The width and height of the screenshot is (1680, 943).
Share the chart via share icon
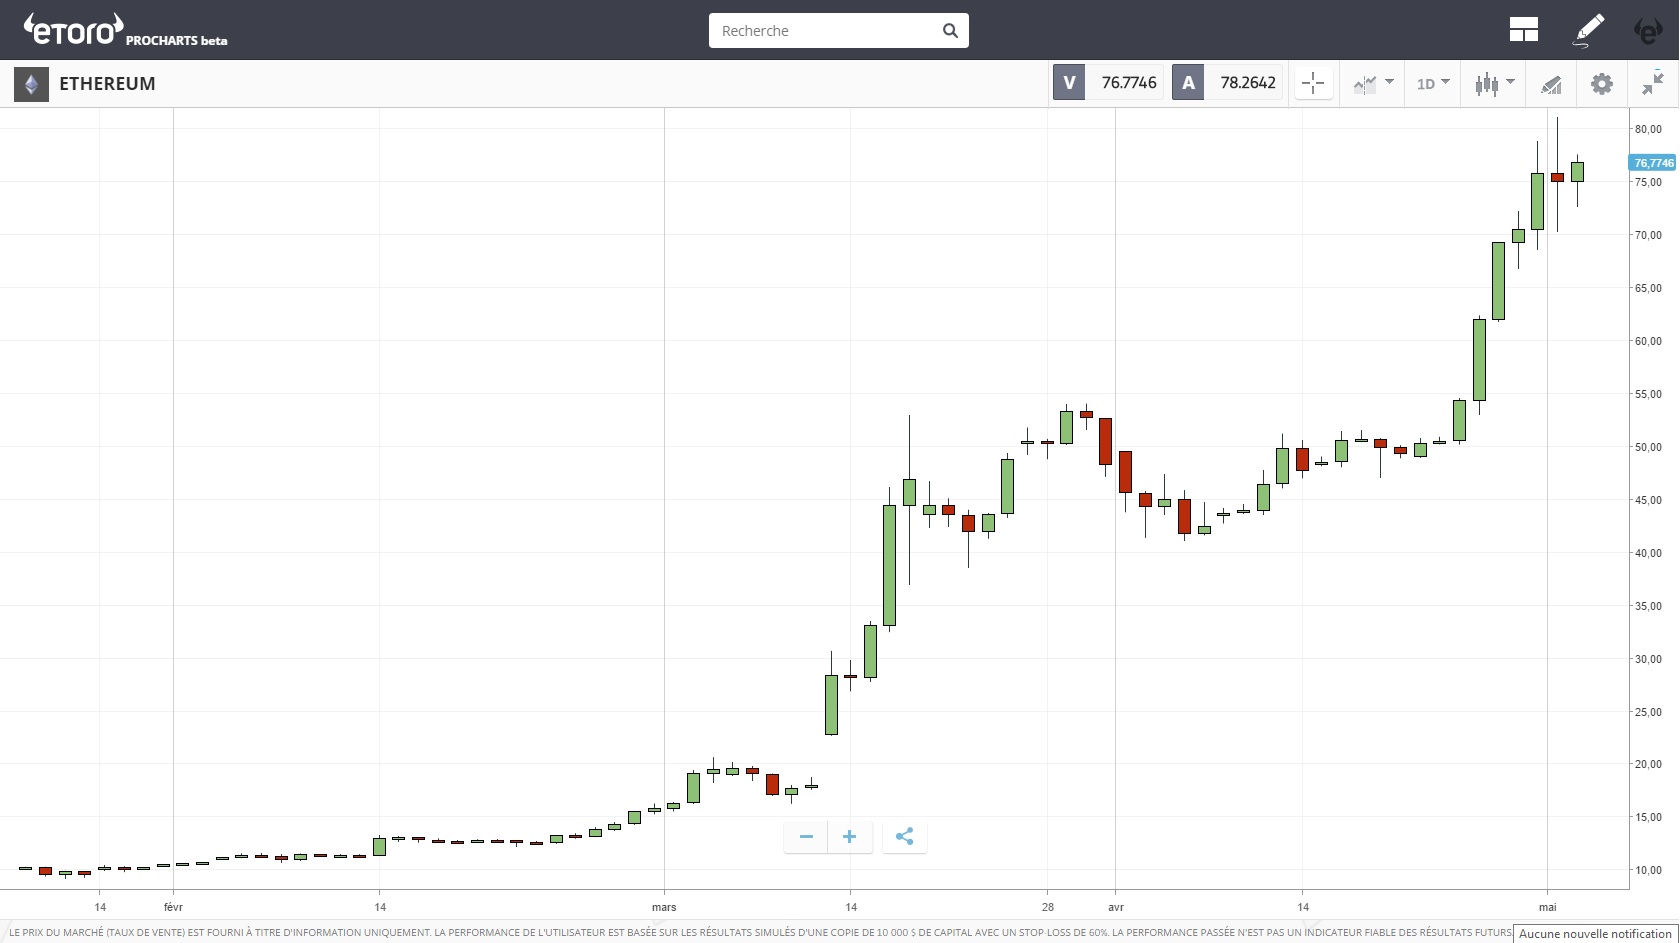905,837
